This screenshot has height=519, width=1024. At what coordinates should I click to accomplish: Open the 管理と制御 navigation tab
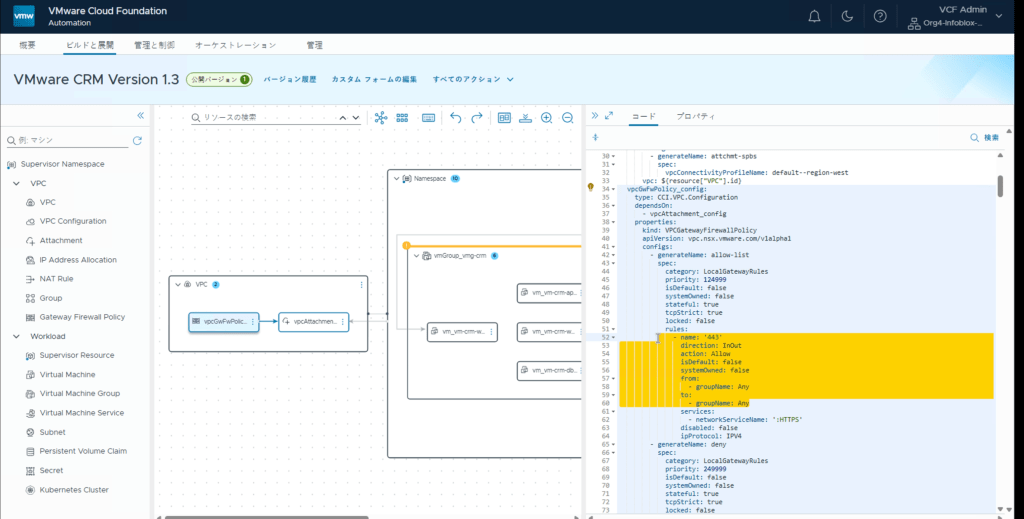154,45
